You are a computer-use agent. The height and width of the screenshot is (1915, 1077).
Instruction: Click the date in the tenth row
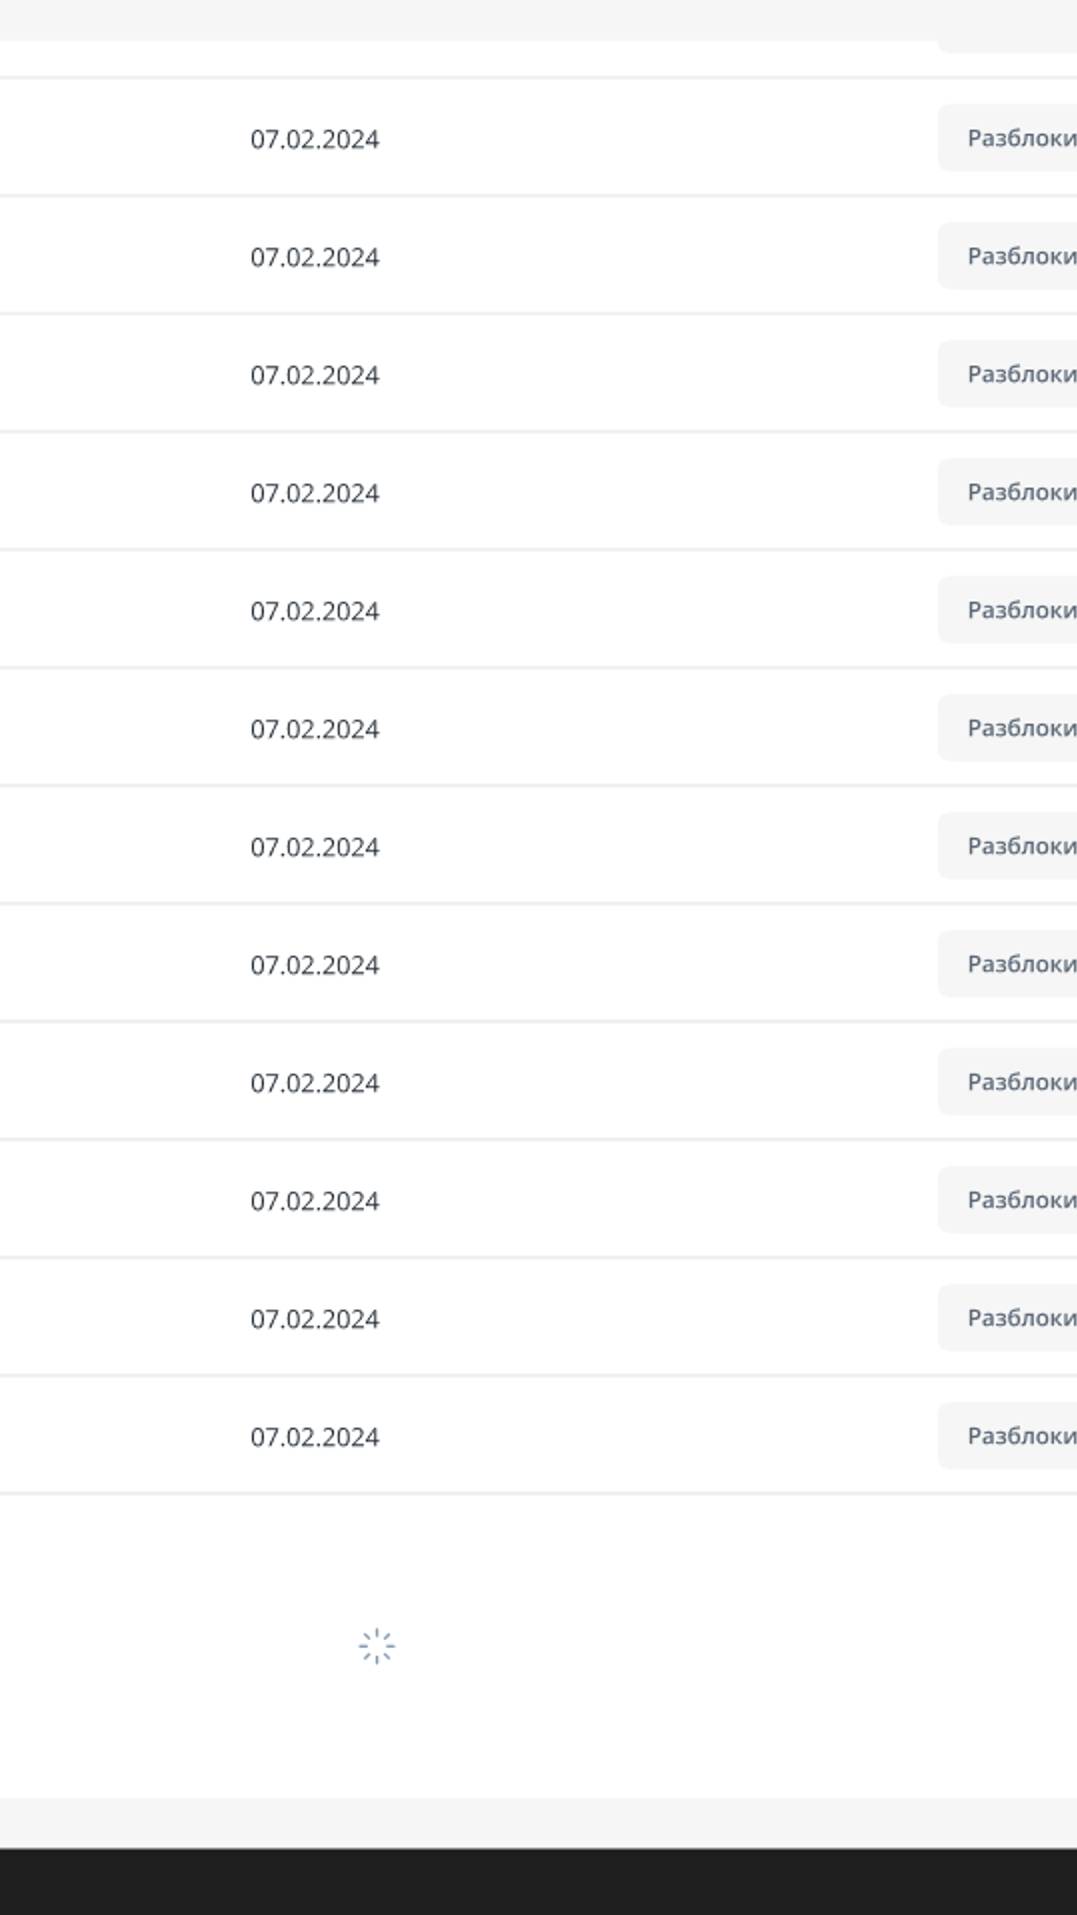click(x=315, y=1201)
